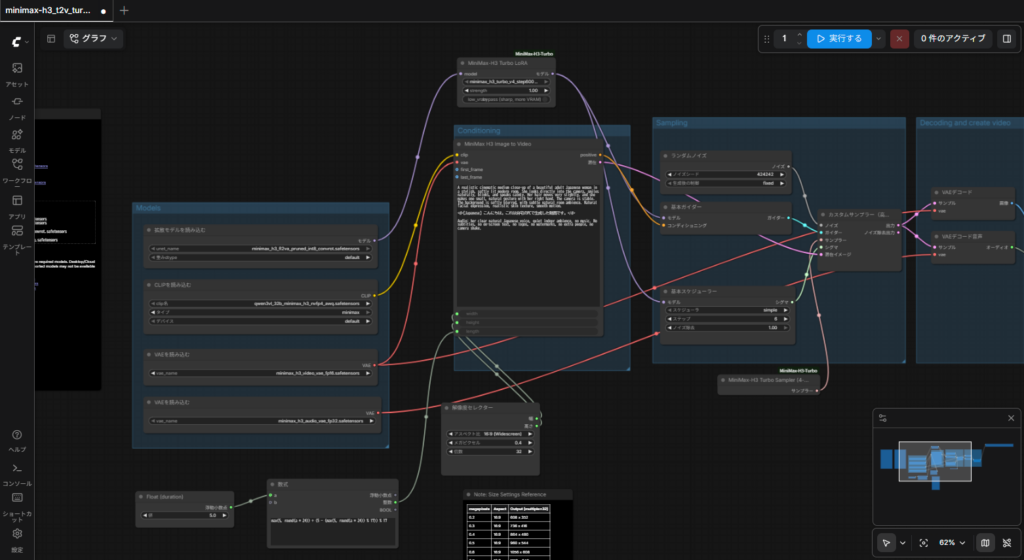The width and height of the screenshot is (1024, 560).
Task: Collapse the ランダムノイズ node via its dot
Action: 665,156
